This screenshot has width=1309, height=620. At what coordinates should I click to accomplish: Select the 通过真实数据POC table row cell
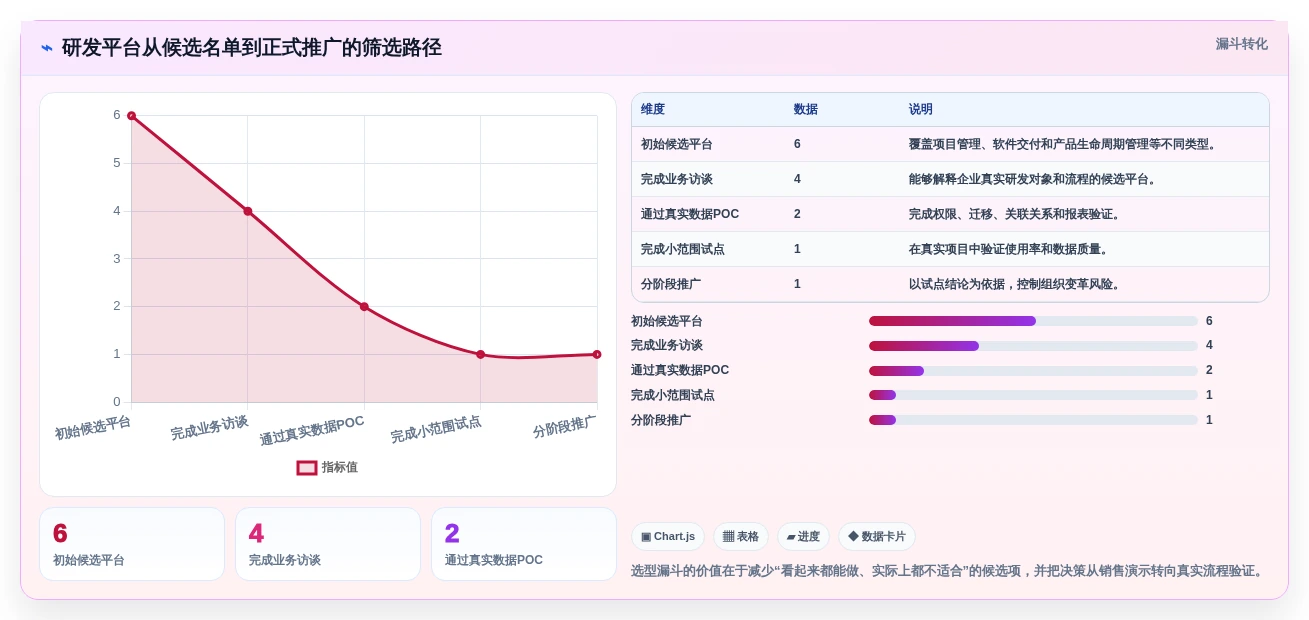pyautogui.click(x=690, y=214)
